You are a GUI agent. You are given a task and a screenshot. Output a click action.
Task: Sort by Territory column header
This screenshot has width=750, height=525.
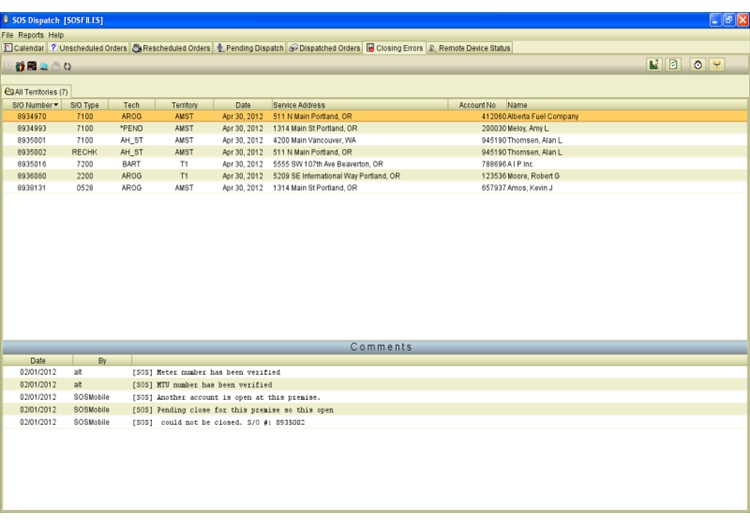click(184, 105)
